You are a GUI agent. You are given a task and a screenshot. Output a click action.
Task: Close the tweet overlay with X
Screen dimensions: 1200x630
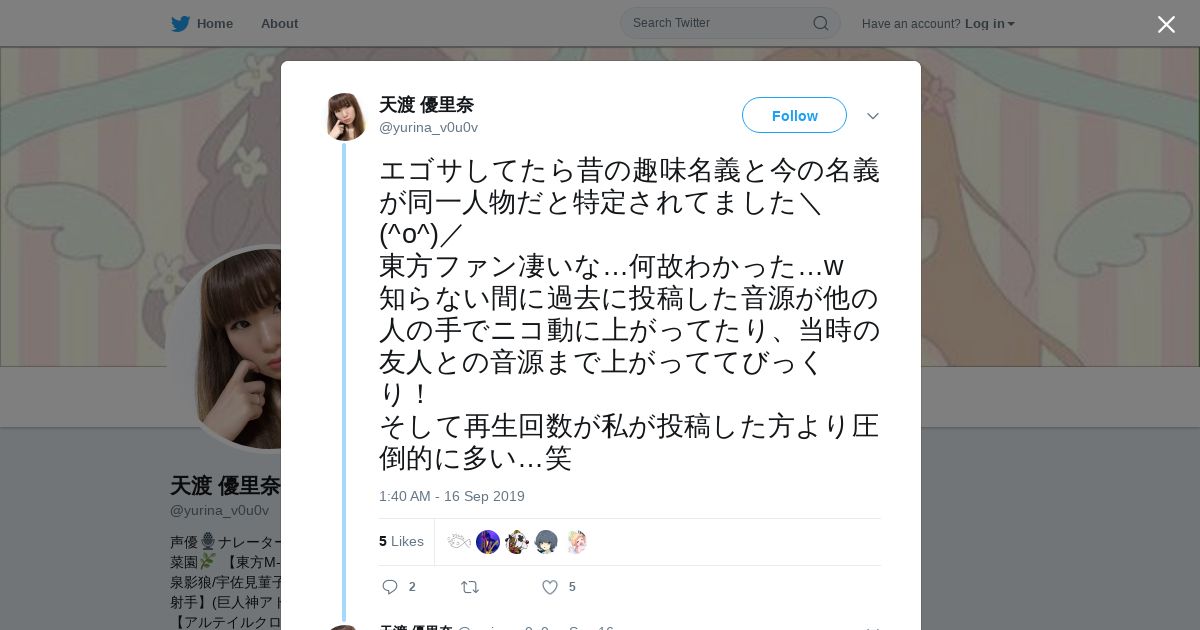click(1166, 25)
